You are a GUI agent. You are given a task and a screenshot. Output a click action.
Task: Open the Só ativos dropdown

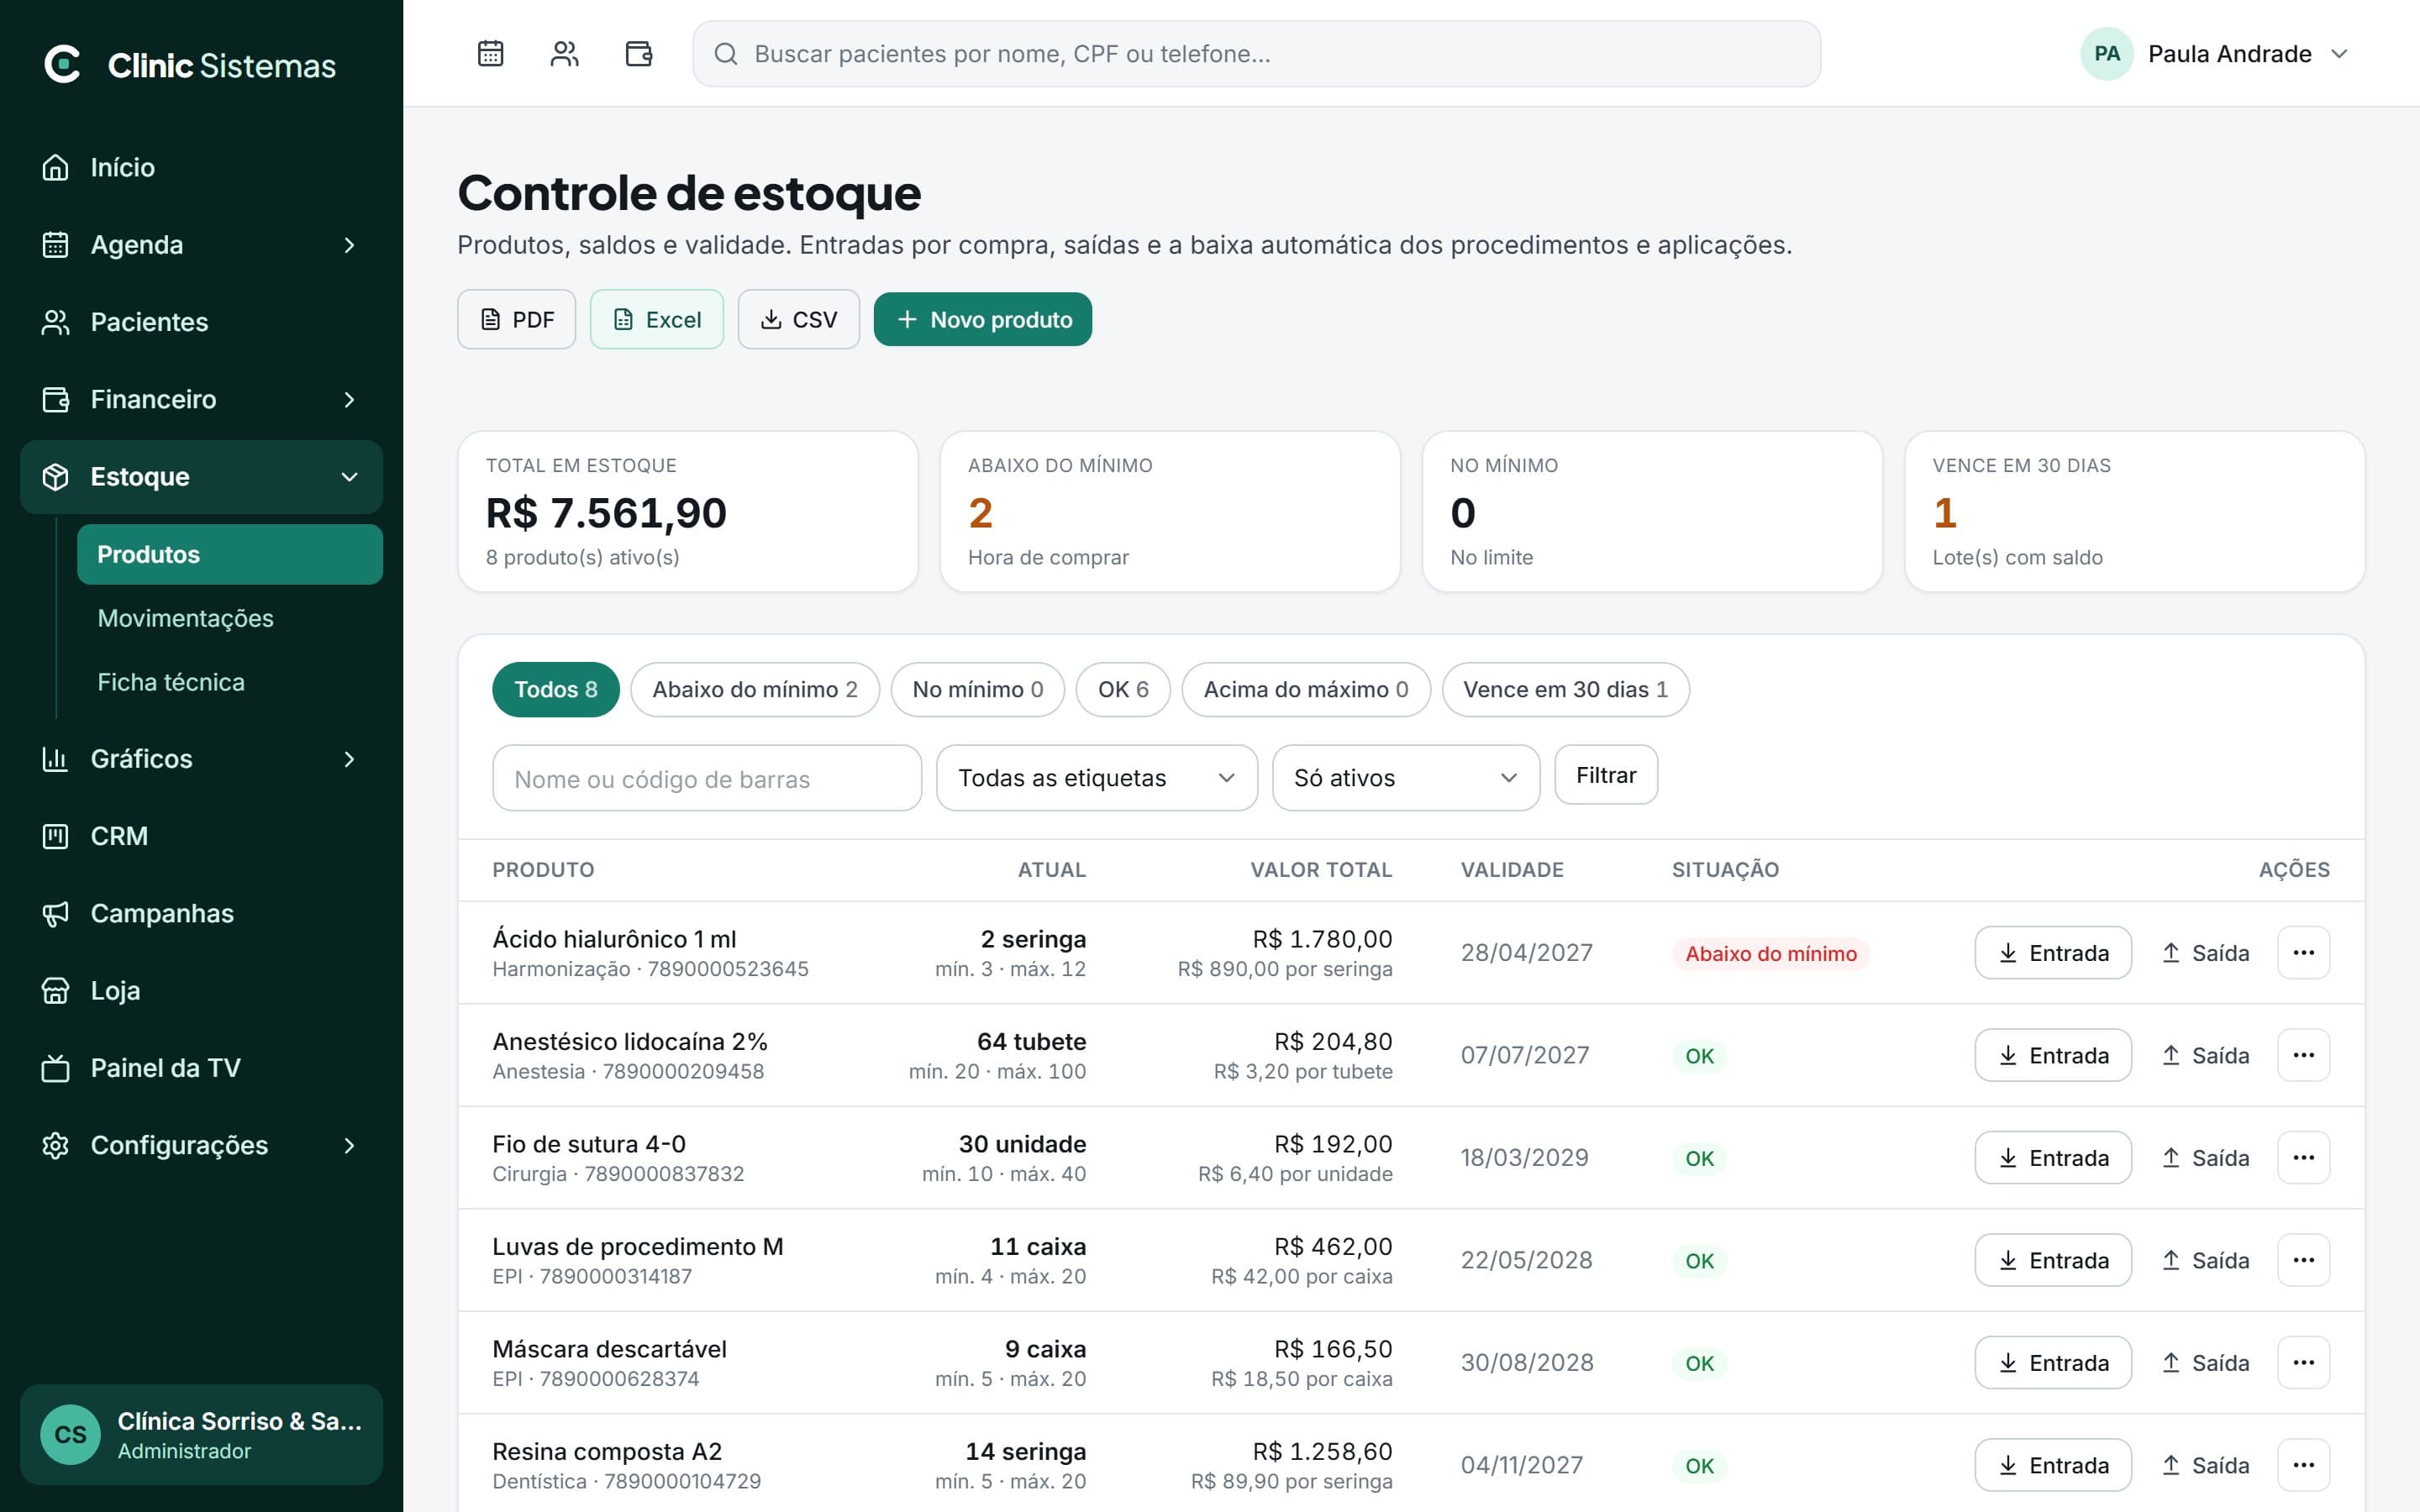coord(1405,777)
